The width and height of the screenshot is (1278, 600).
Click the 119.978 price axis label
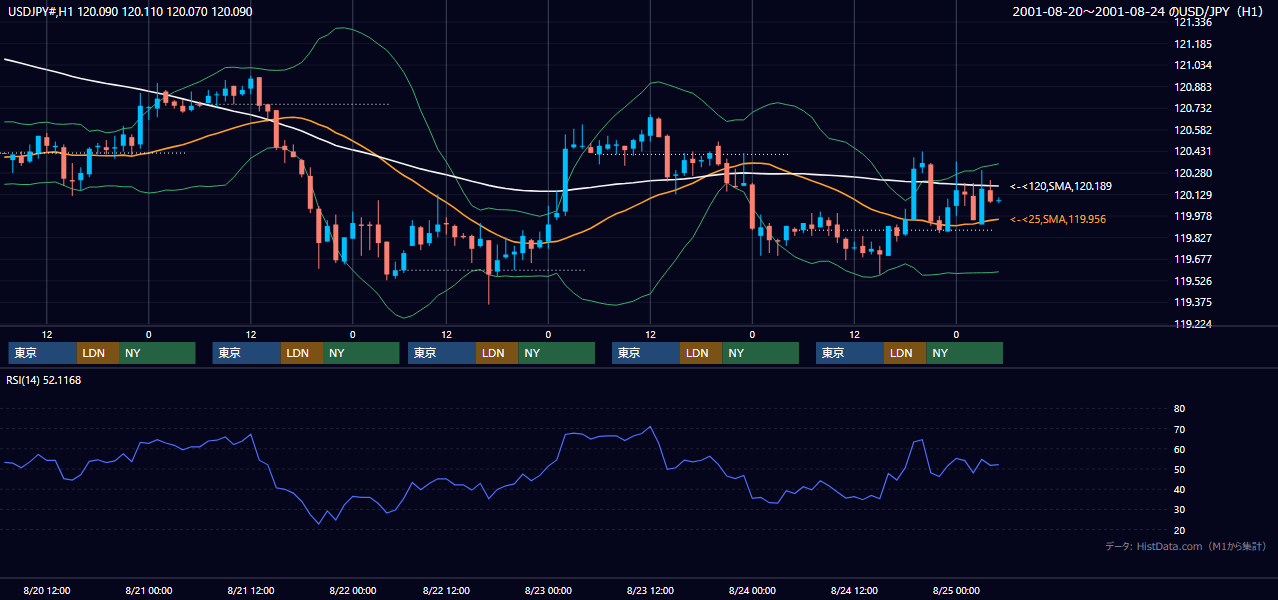1192,216
